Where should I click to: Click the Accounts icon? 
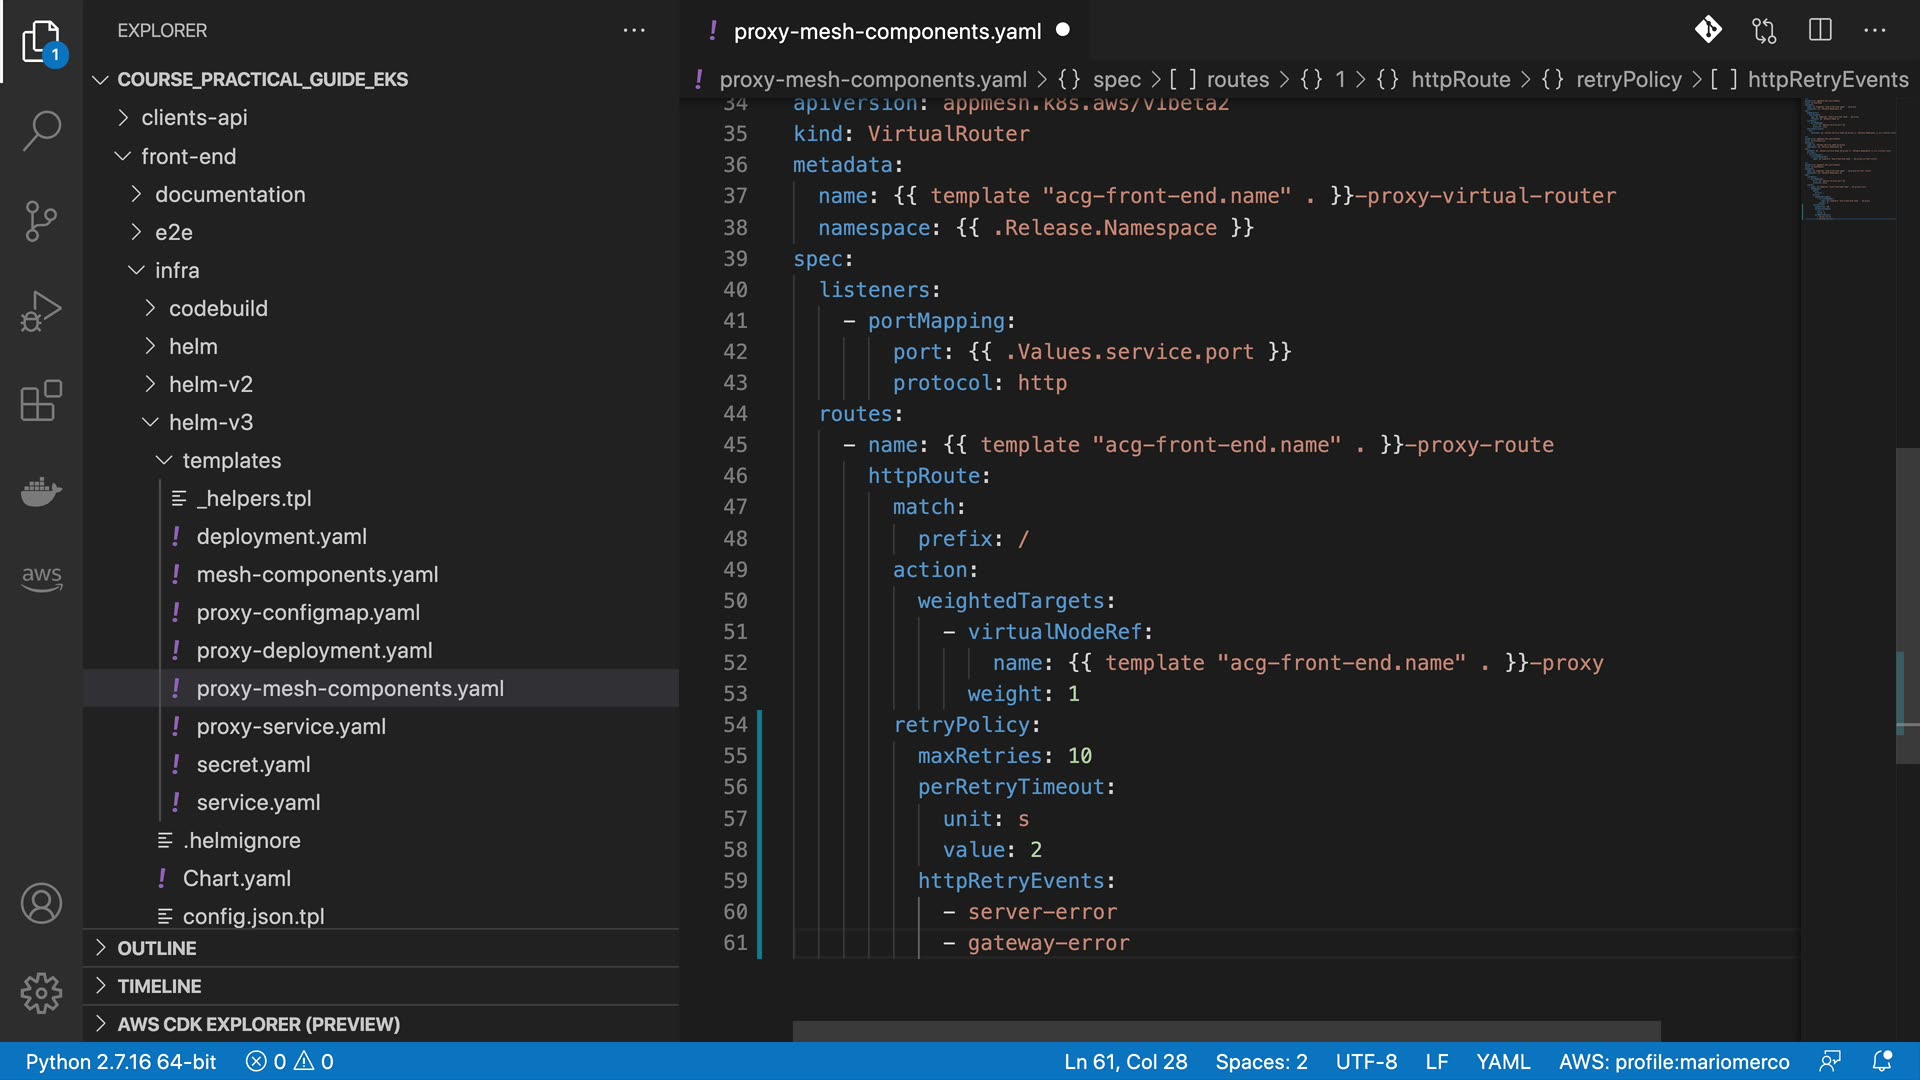(41, 904)
